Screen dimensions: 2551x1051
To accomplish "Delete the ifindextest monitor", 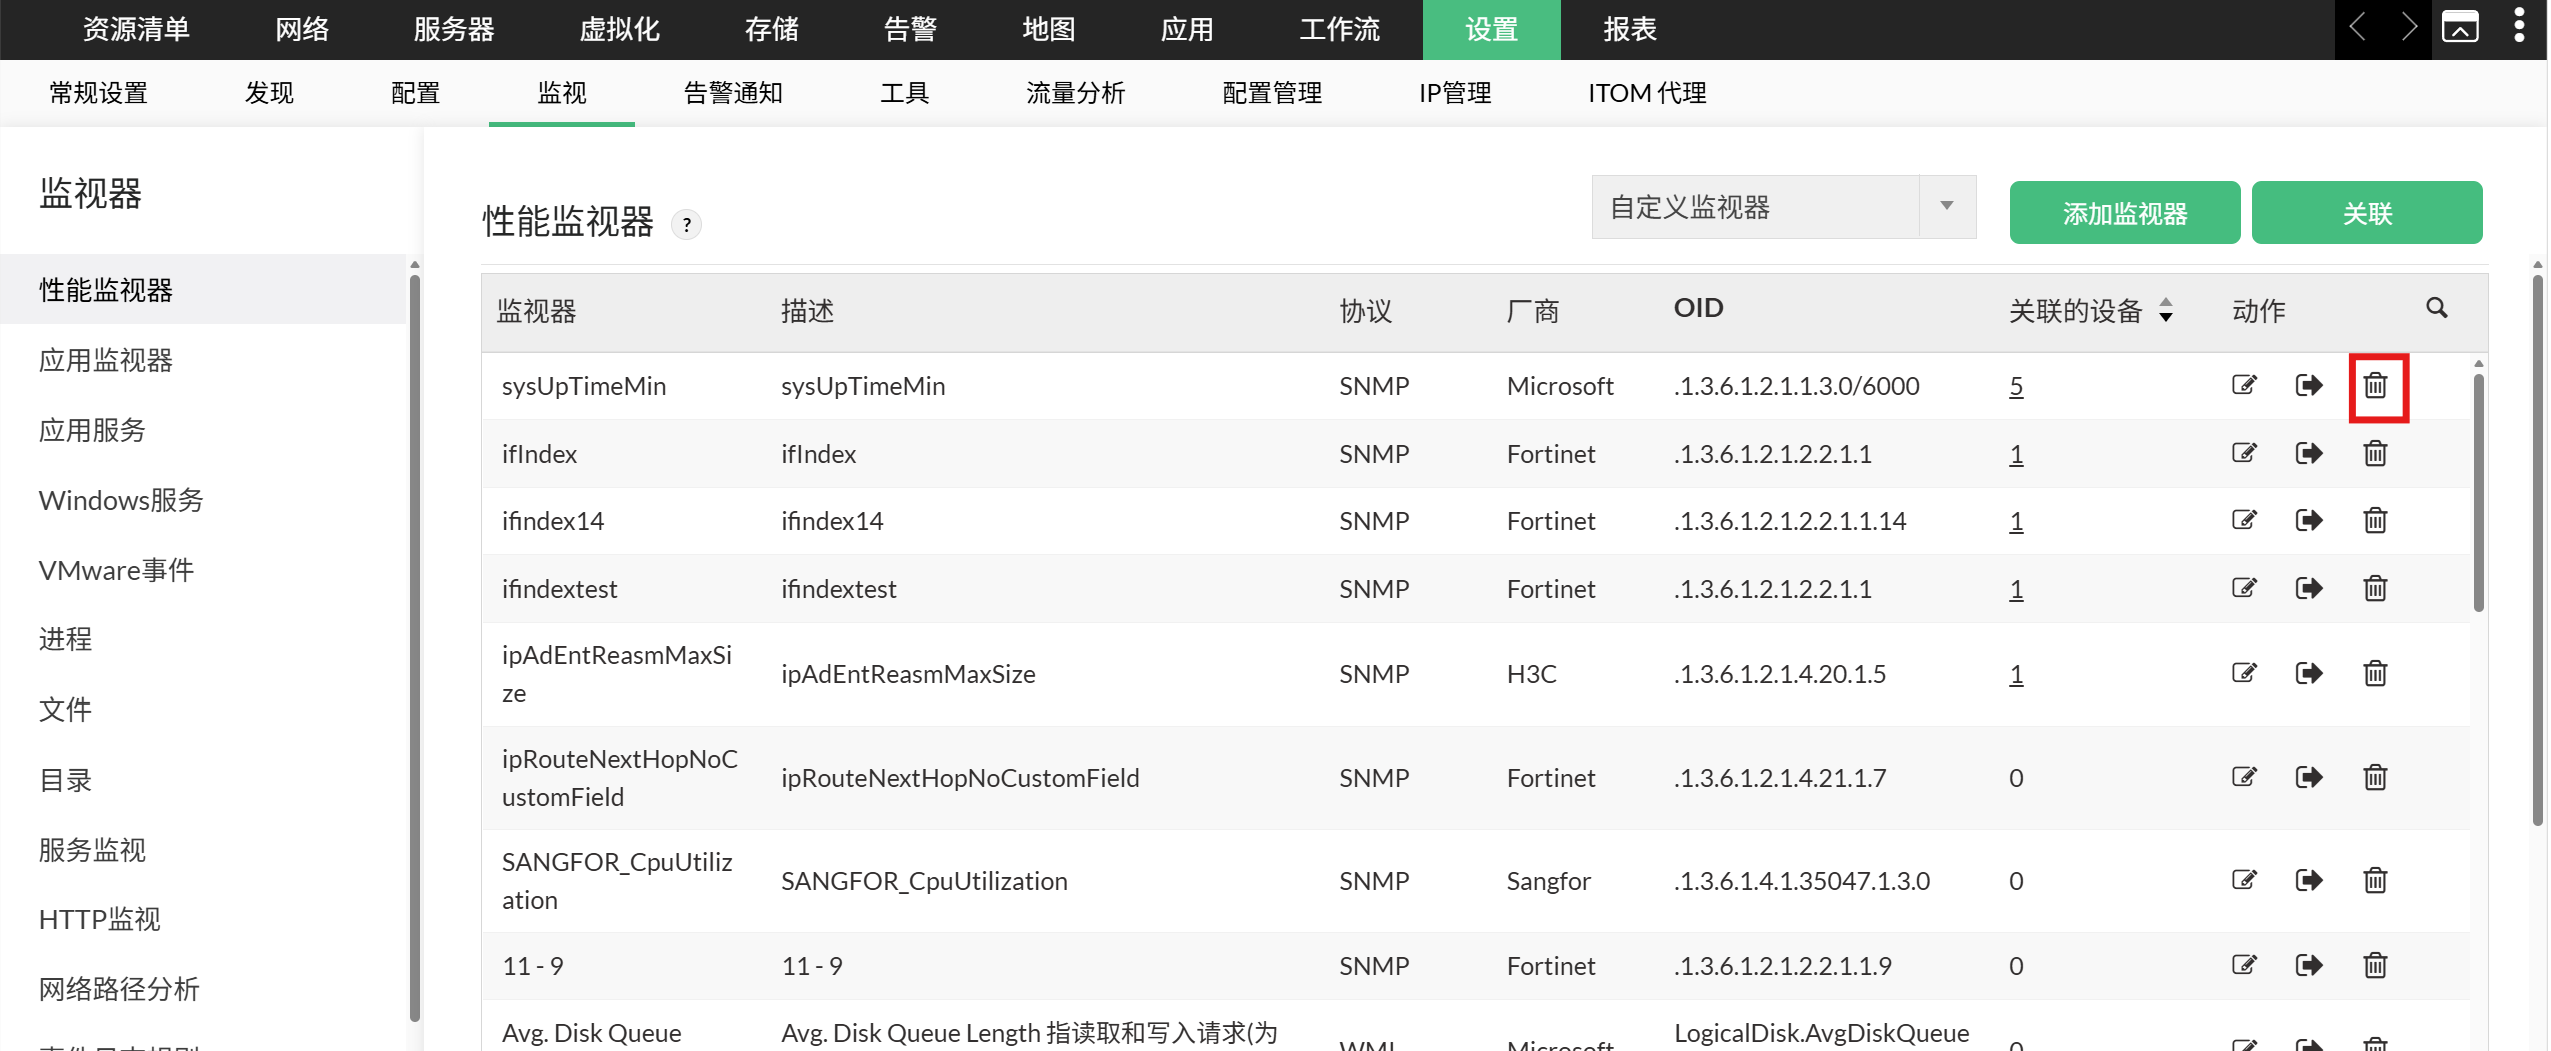I will [2375, 588].
